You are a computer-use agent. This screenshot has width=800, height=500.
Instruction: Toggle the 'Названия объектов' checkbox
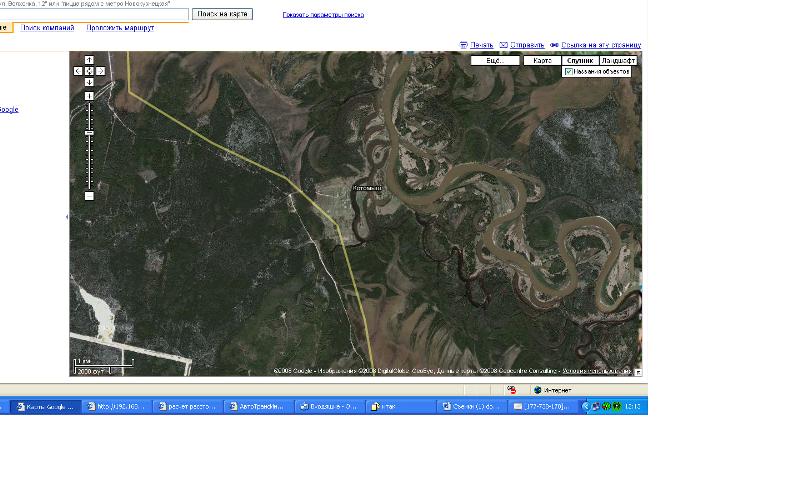(568, 72)
